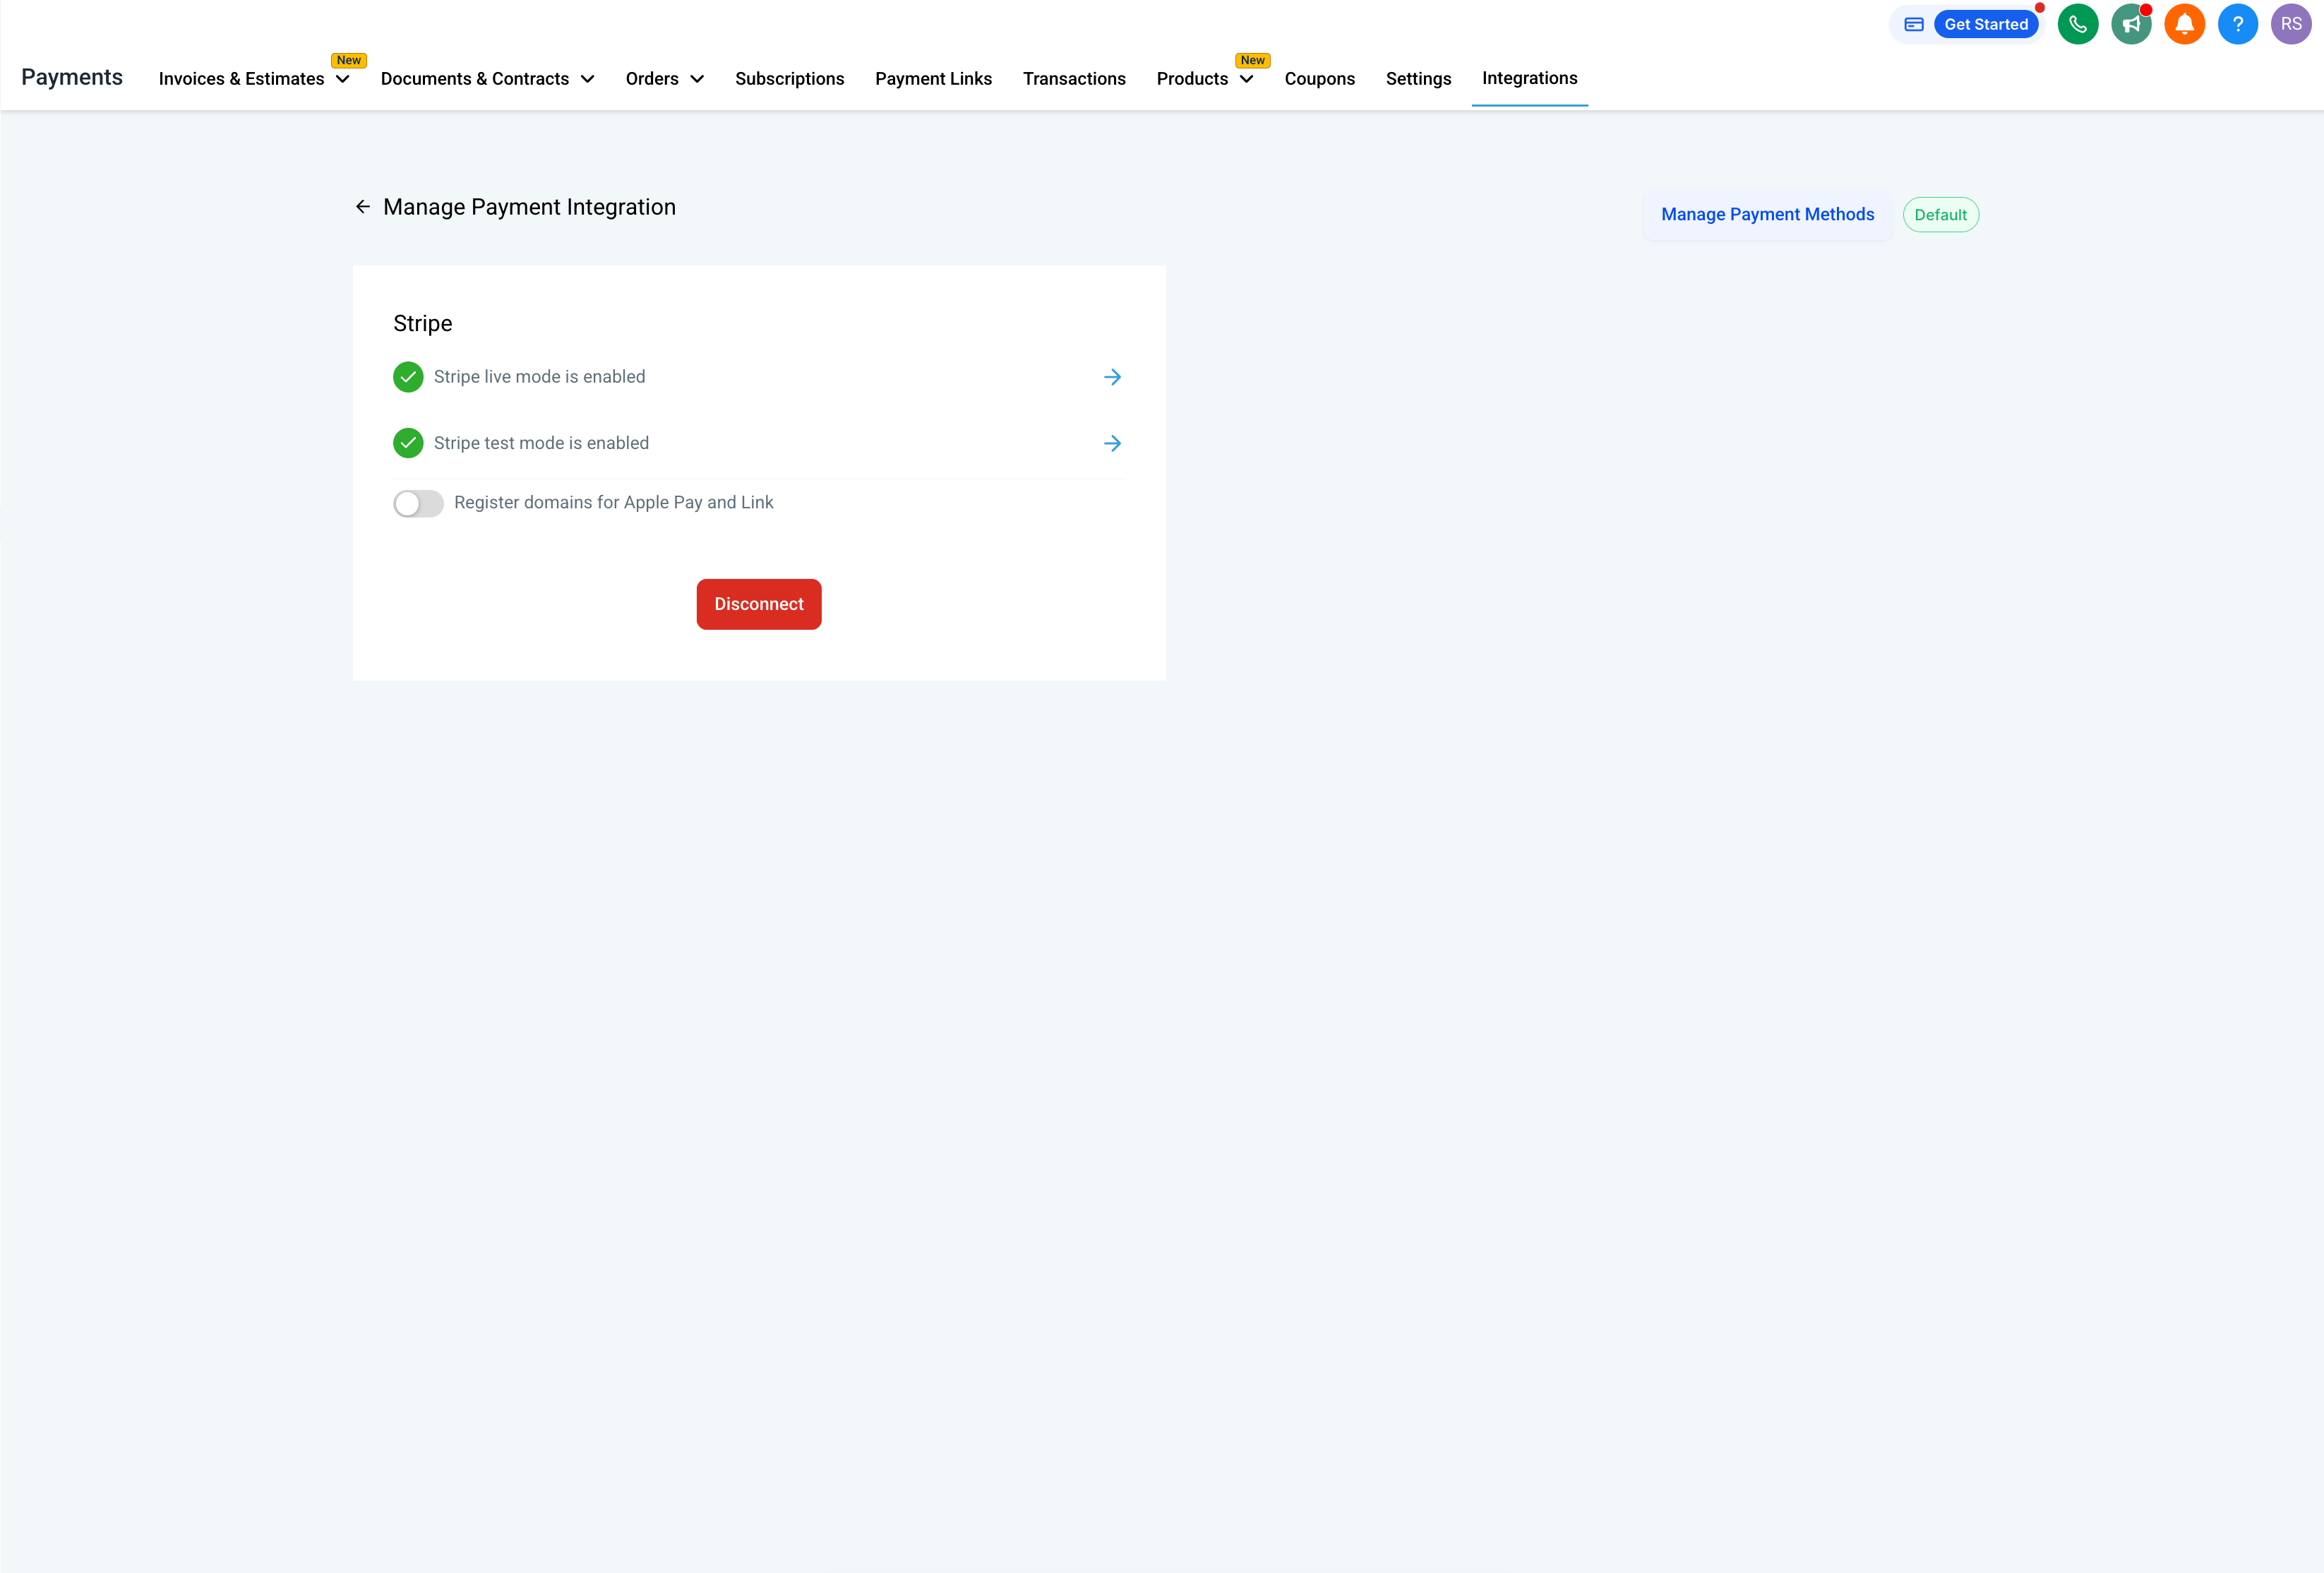This screenshot has width=2324, height=1573.
Task: Click the back arrow beside Manage Payment Integration
Action: (x=363, y=207)
